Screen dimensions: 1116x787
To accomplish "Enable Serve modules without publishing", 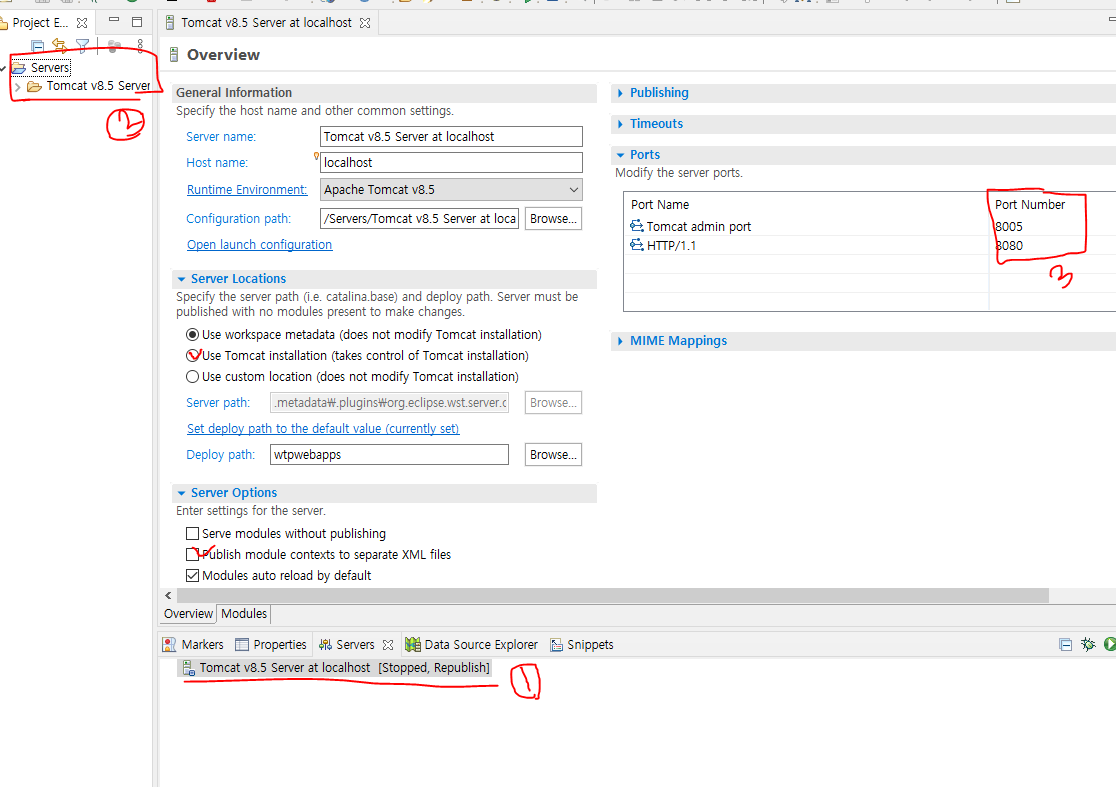I will pos(192,534).
